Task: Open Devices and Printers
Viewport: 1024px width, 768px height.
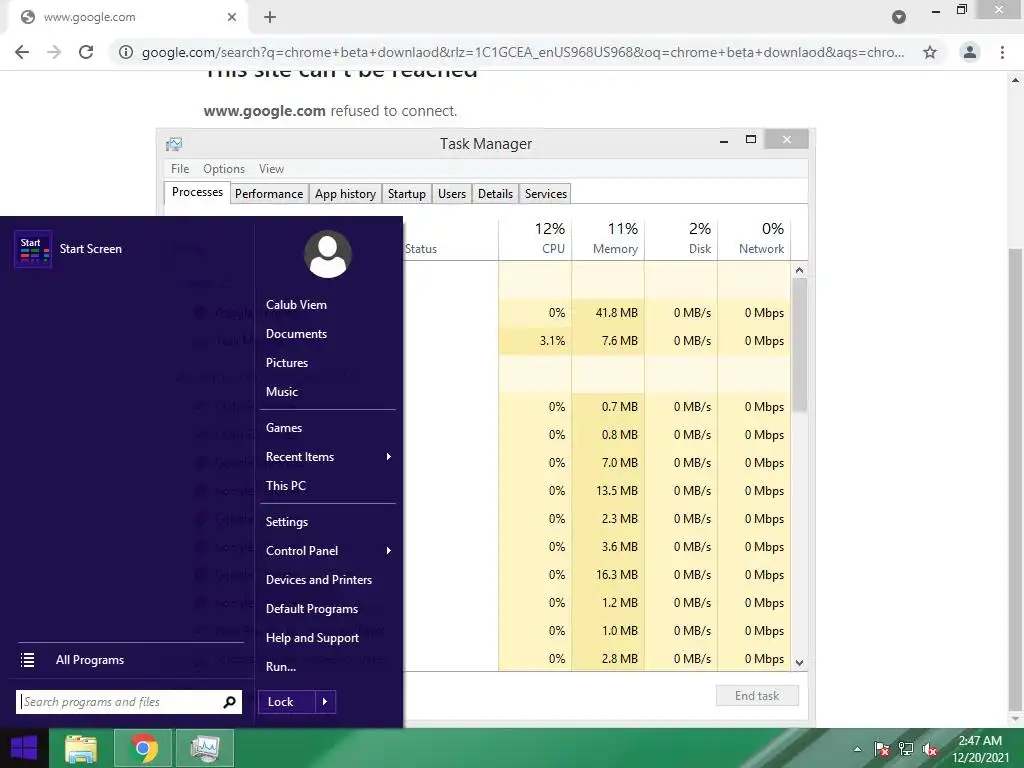Action: (319, 580)
